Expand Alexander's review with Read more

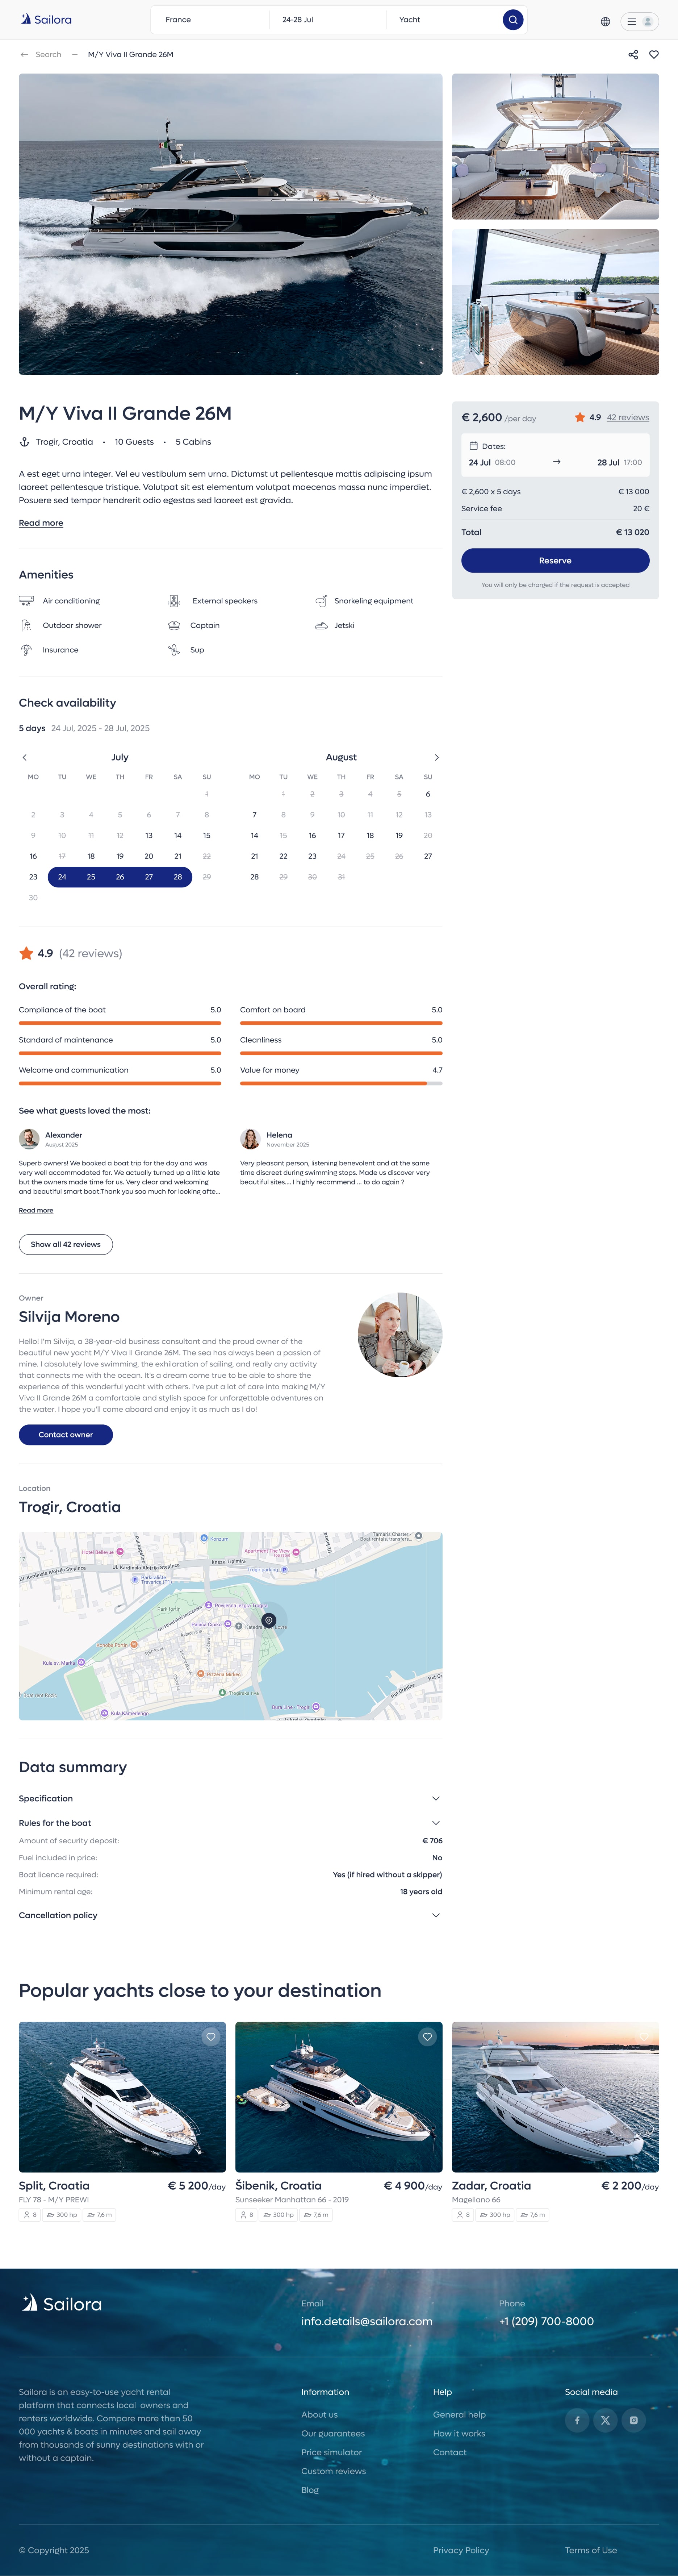coord(36,1210)
